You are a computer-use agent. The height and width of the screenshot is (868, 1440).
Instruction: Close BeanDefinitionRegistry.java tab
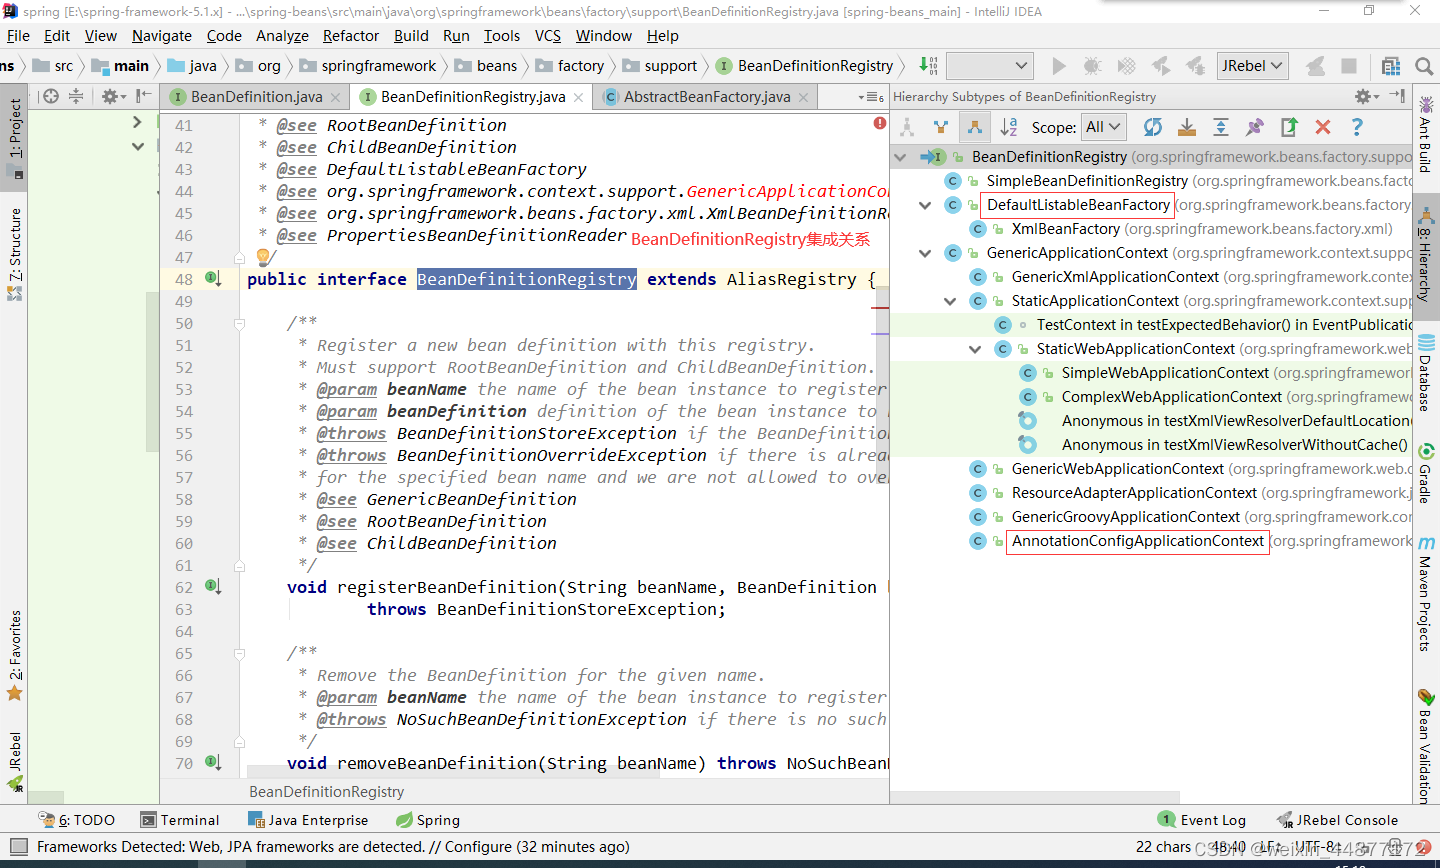point(579,98)
